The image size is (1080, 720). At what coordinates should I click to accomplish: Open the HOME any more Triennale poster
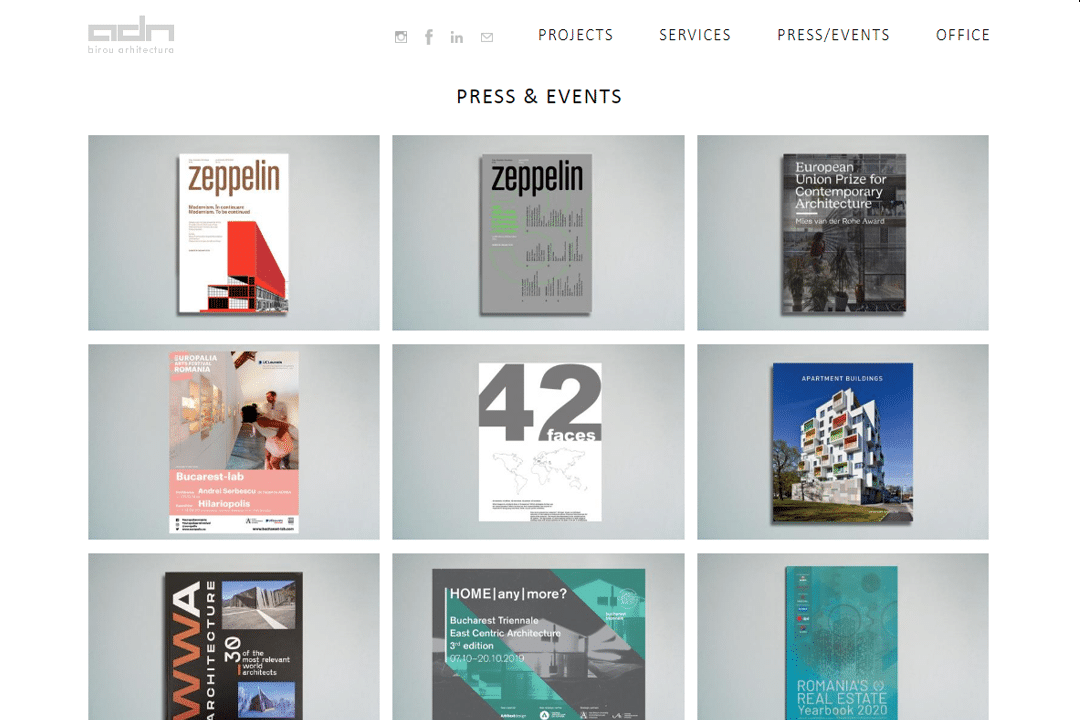pyautogui.click(x=538, y=637)
